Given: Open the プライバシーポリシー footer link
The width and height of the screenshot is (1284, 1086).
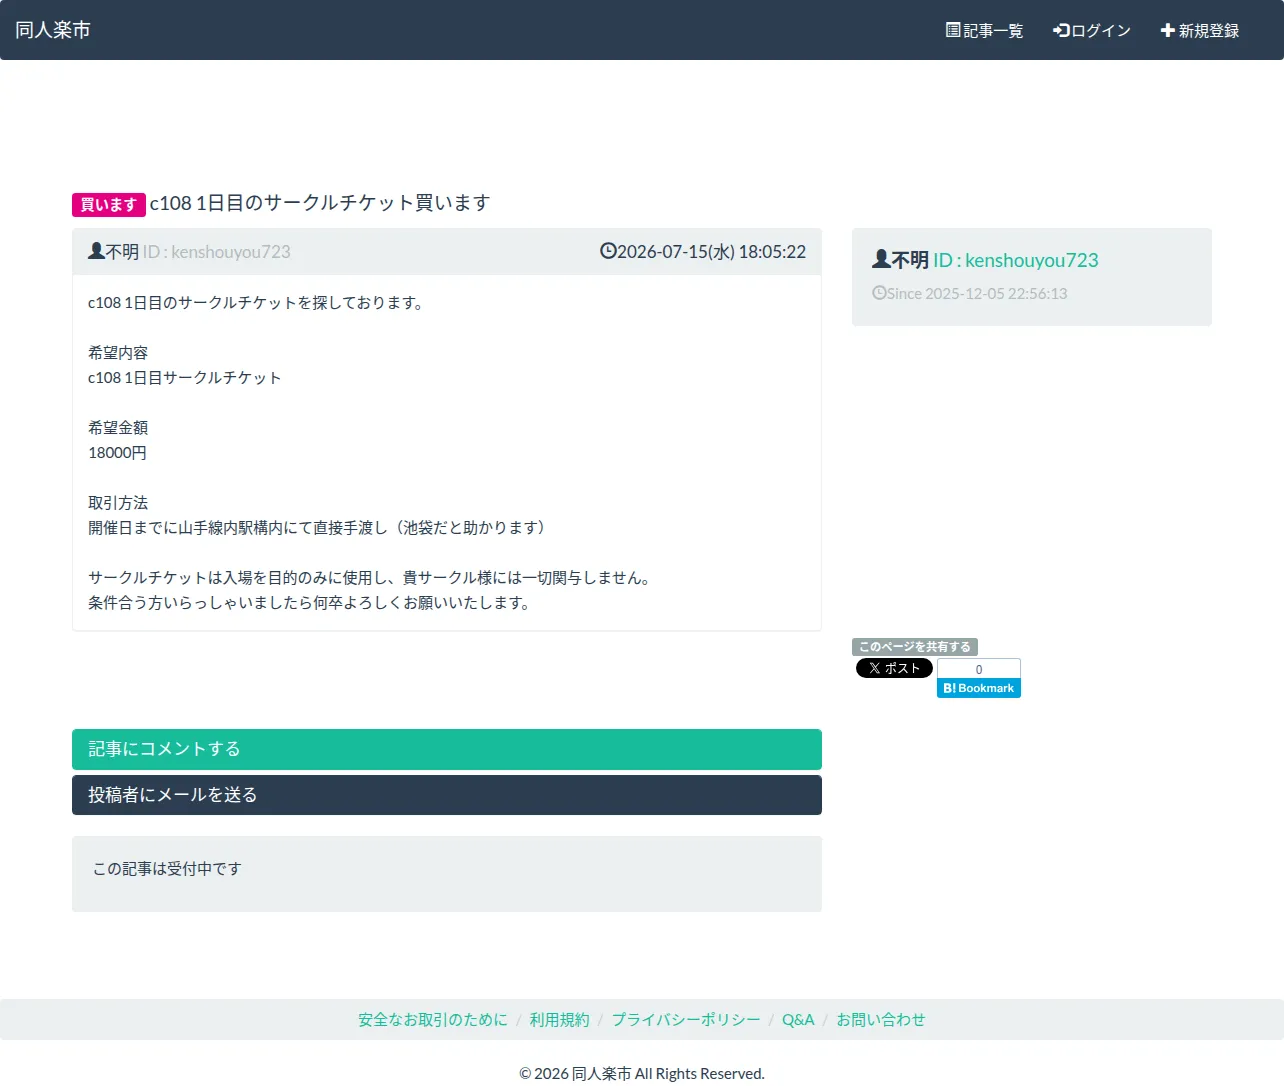Looking at the screenshot, I should coord(686,1019).
